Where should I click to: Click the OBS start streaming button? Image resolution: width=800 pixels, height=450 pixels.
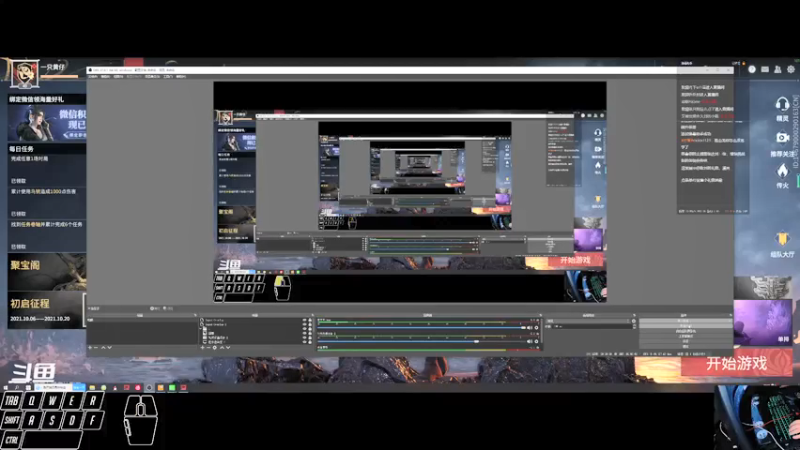[685, 321]
